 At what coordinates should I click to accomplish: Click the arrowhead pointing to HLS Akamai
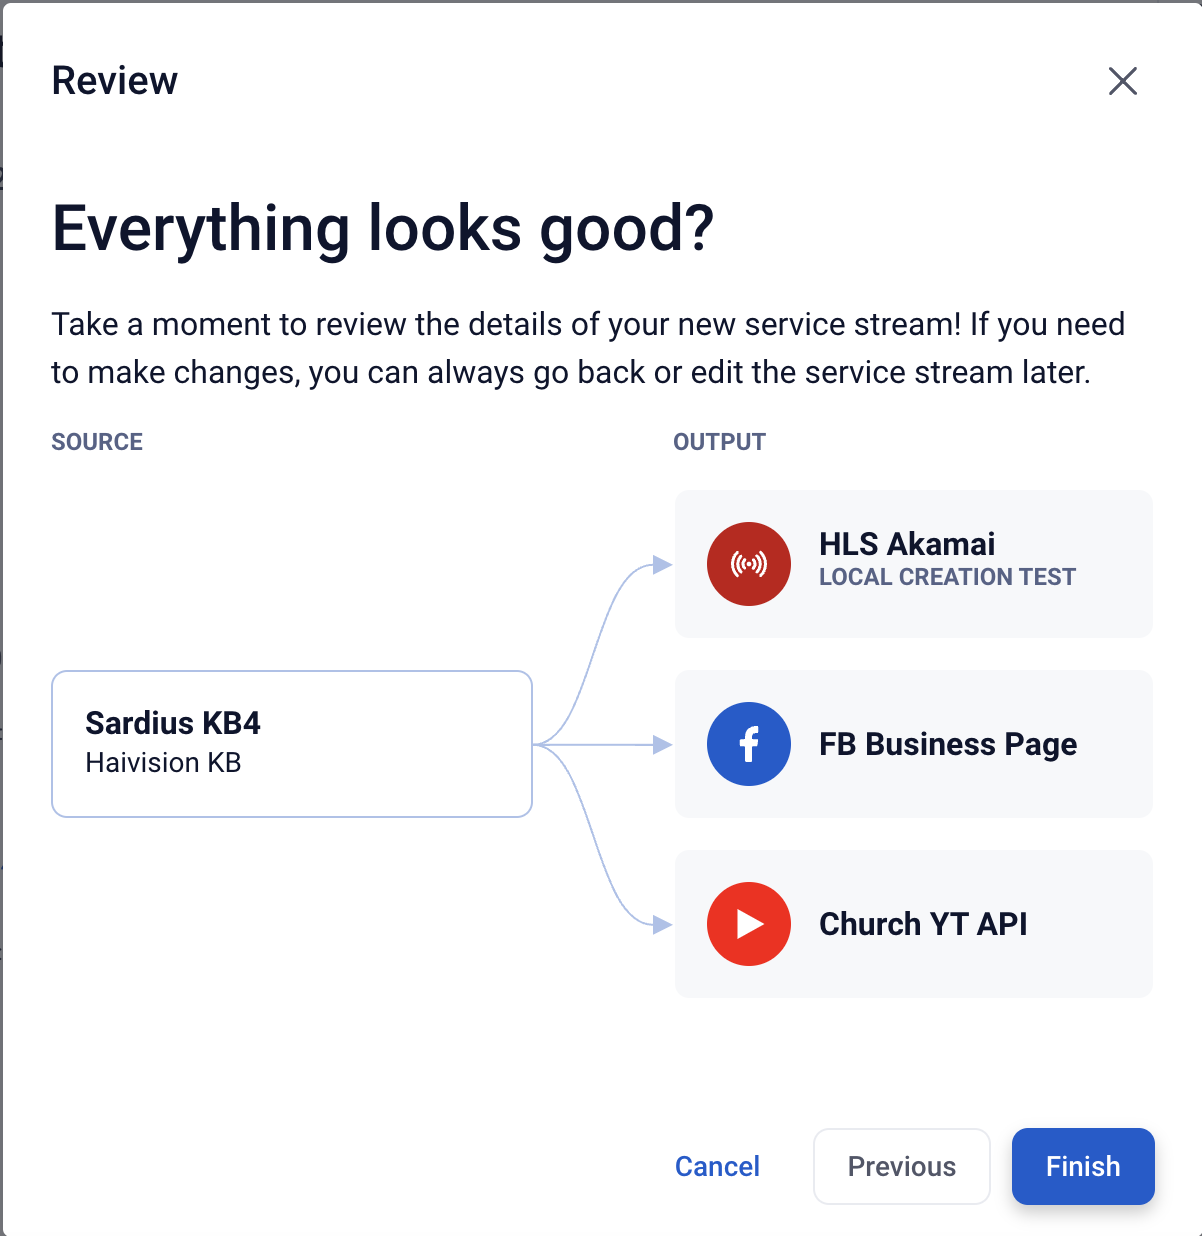(x=661, y=565)
